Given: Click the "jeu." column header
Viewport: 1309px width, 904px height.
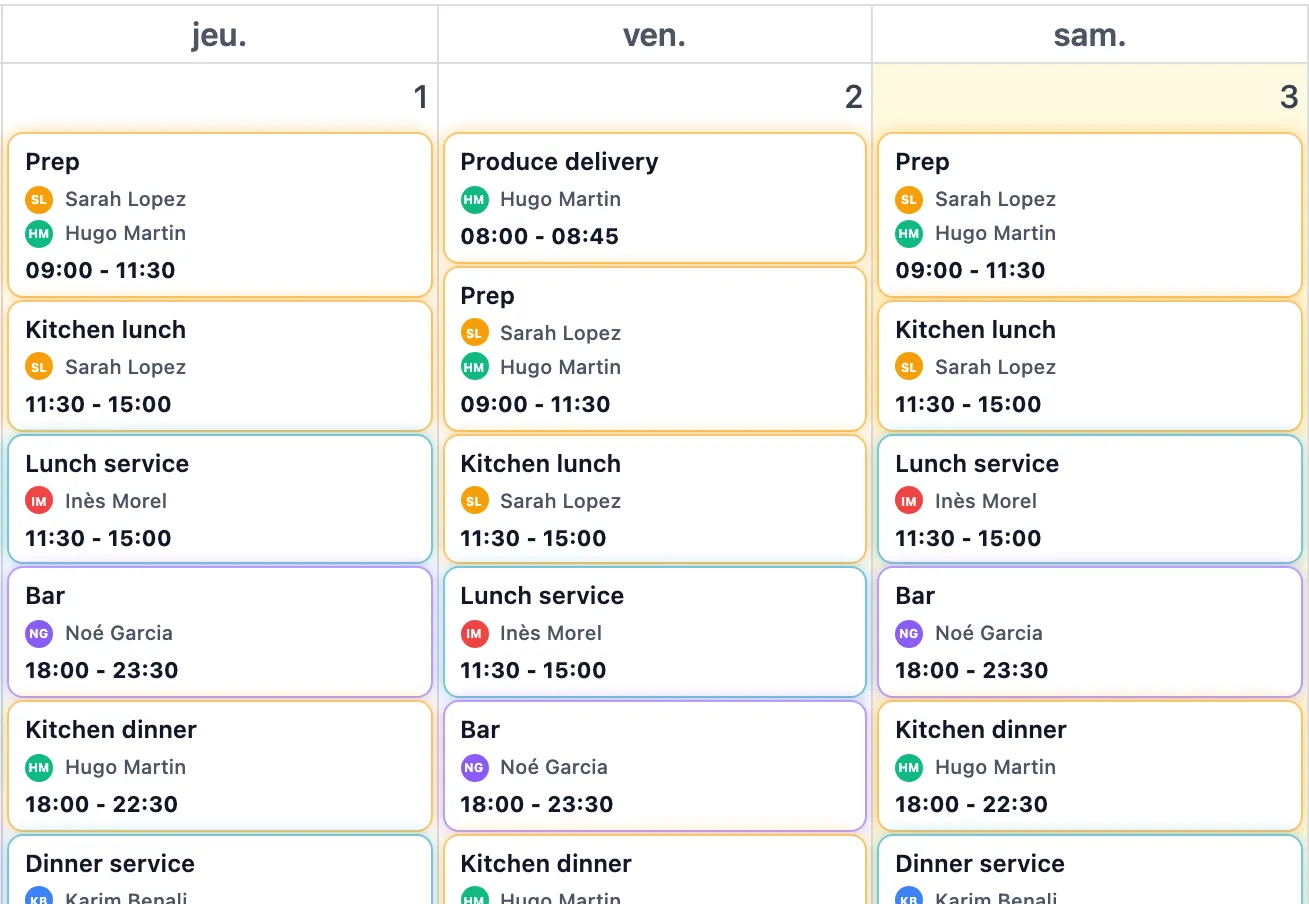Looking at the screenshot, I should 219,36.
